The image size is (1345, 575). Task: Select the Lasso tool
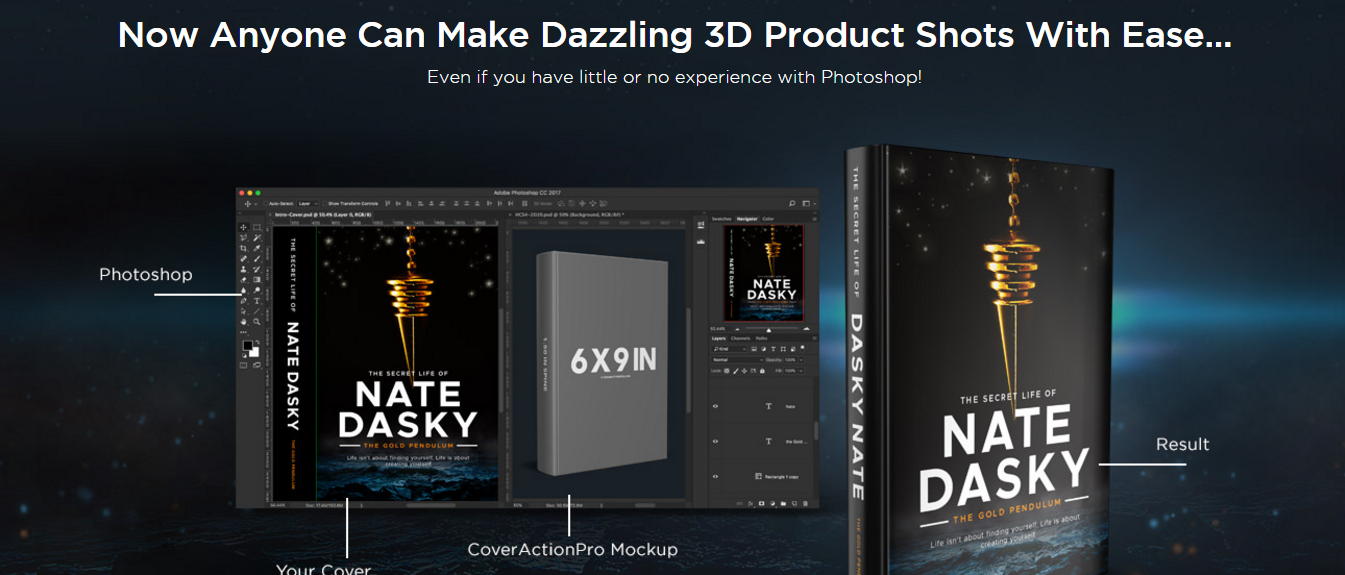pyautogui.click(x=243, y=238)
